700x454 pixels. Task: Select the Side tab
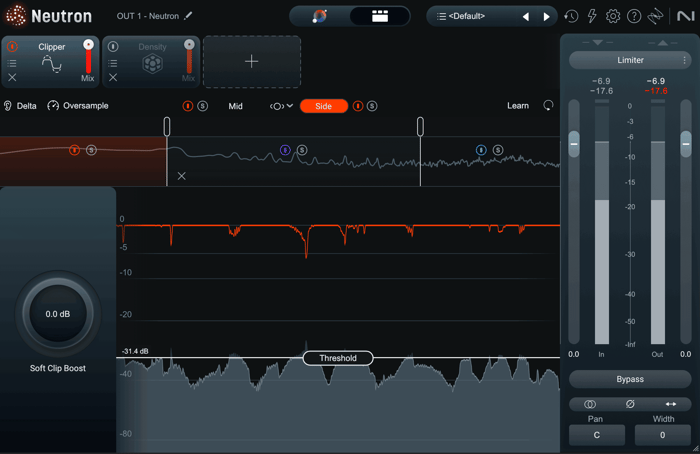point(324,106)
